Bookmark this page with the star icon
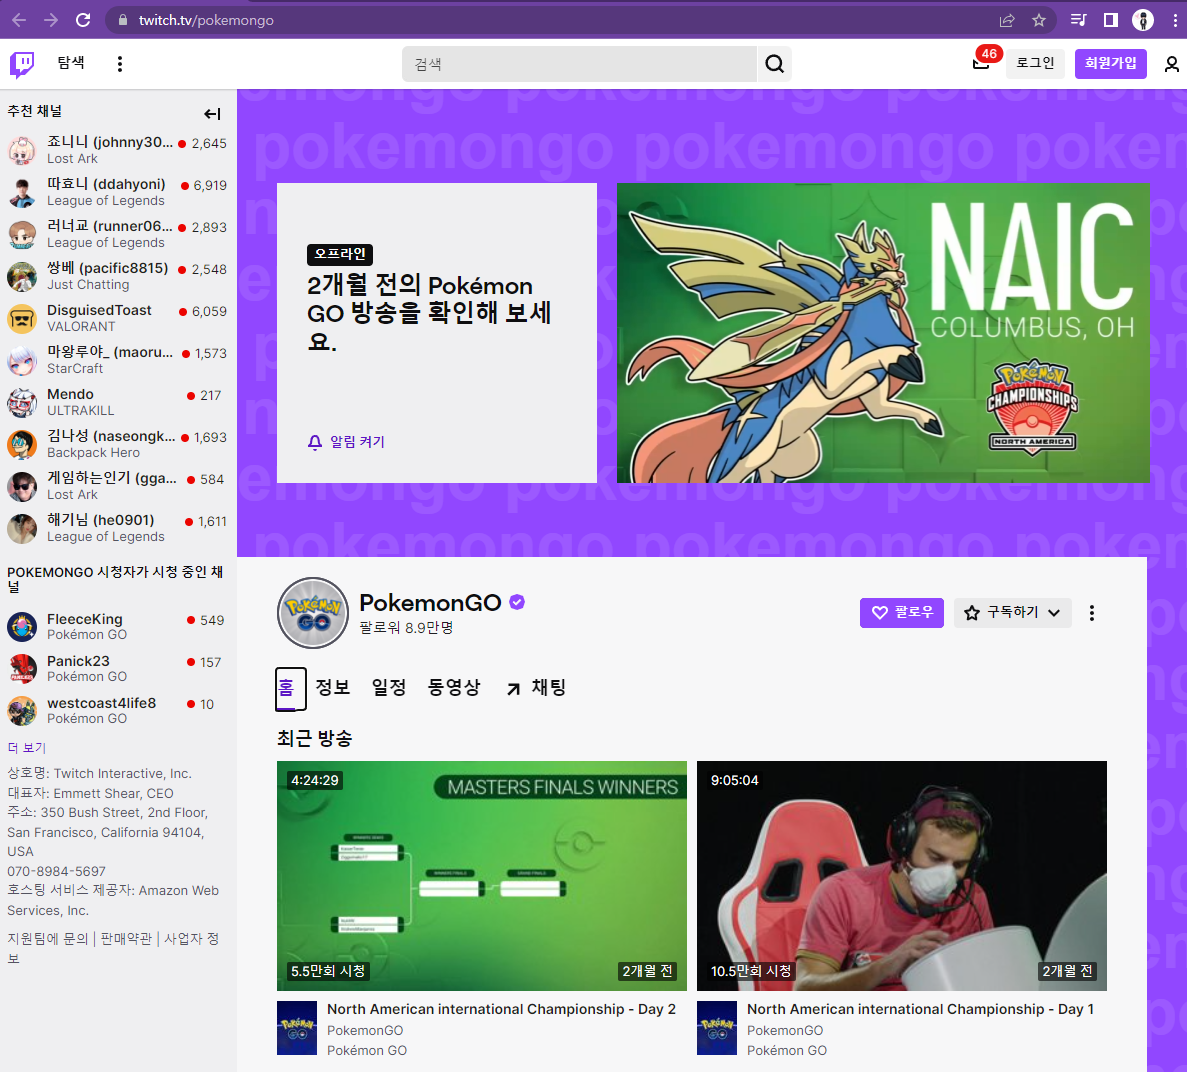The width and height of the screenshot is (1187, 1072). [x=1039, y=20]
